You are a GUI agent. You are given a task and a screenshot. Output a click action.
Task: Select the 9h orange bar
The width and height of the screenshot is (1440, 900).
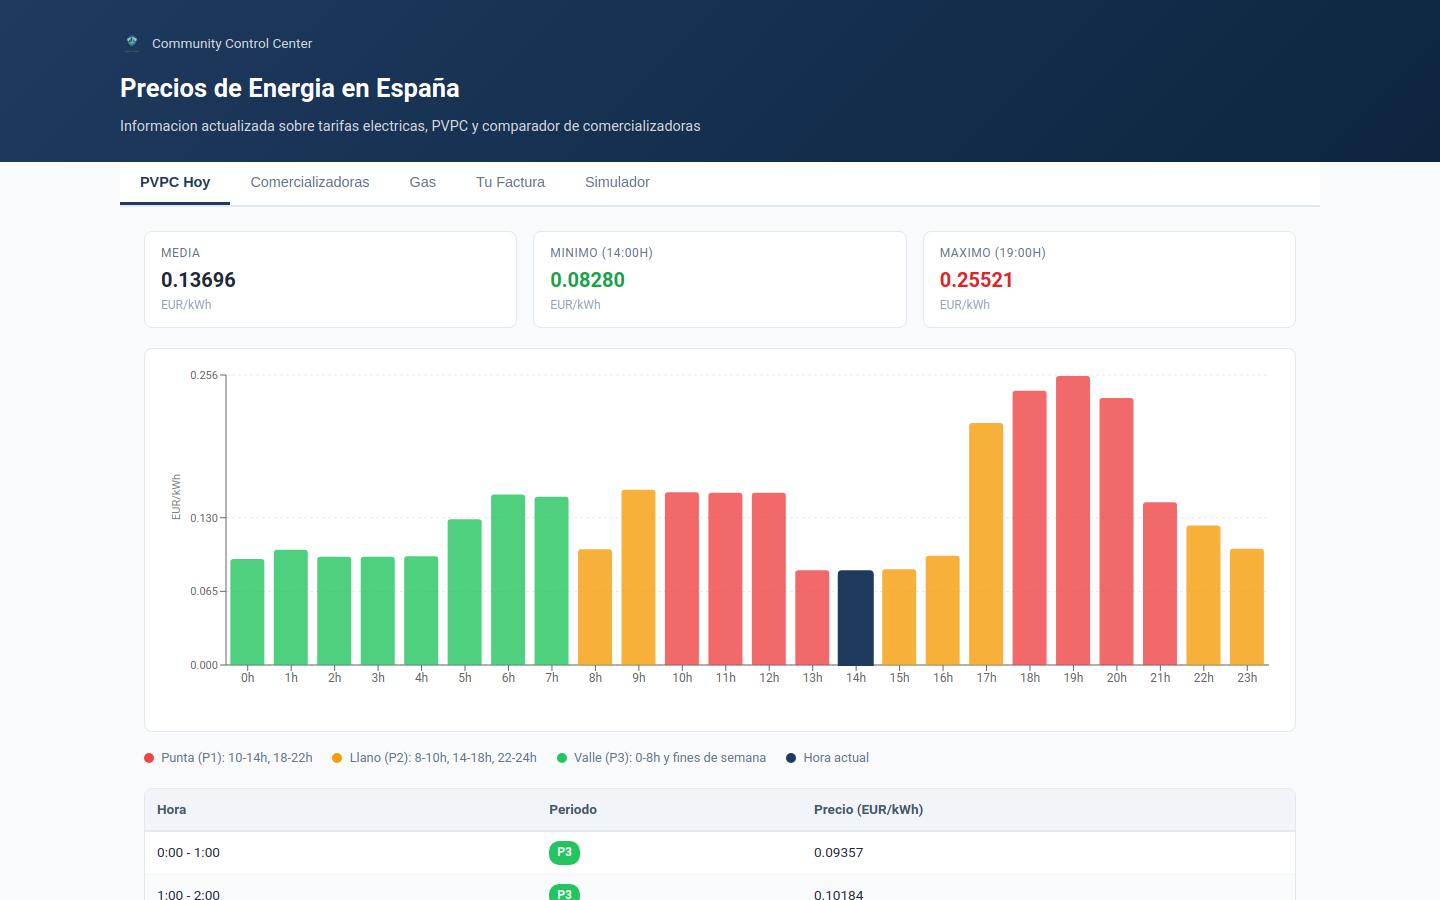pos(639,577)
